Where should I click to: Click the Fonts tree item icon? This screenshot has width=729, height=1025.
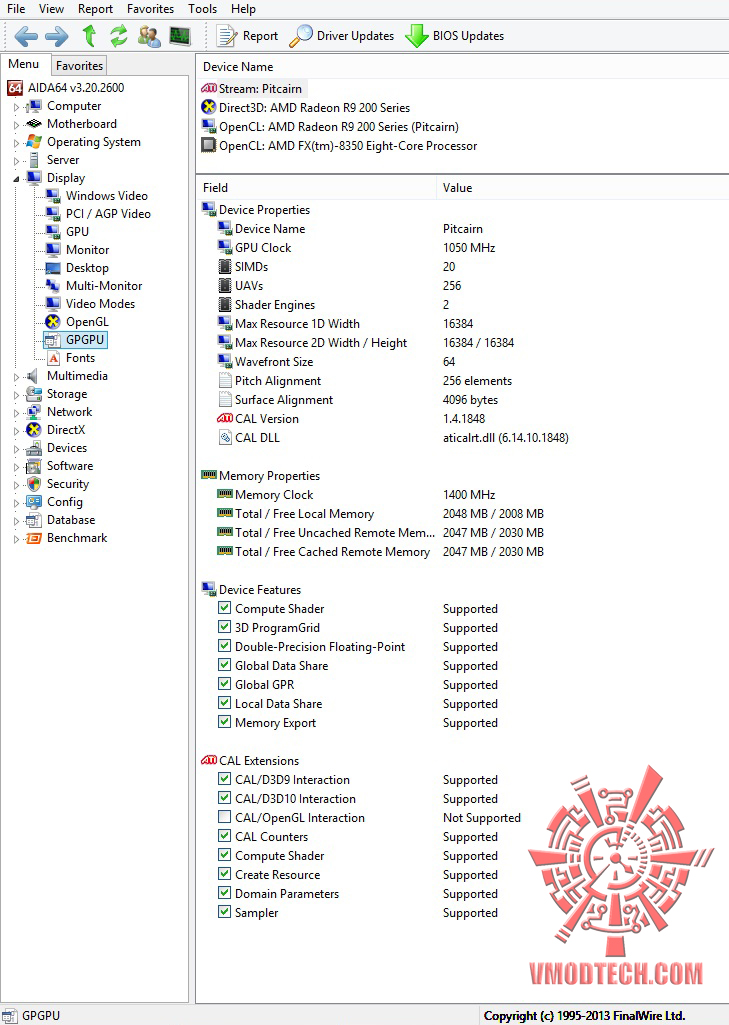54,358
